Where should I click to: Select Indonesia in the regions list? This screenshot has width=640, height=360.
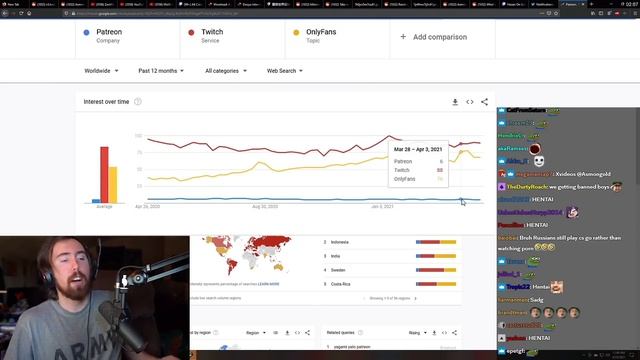[x=391, y=242]
